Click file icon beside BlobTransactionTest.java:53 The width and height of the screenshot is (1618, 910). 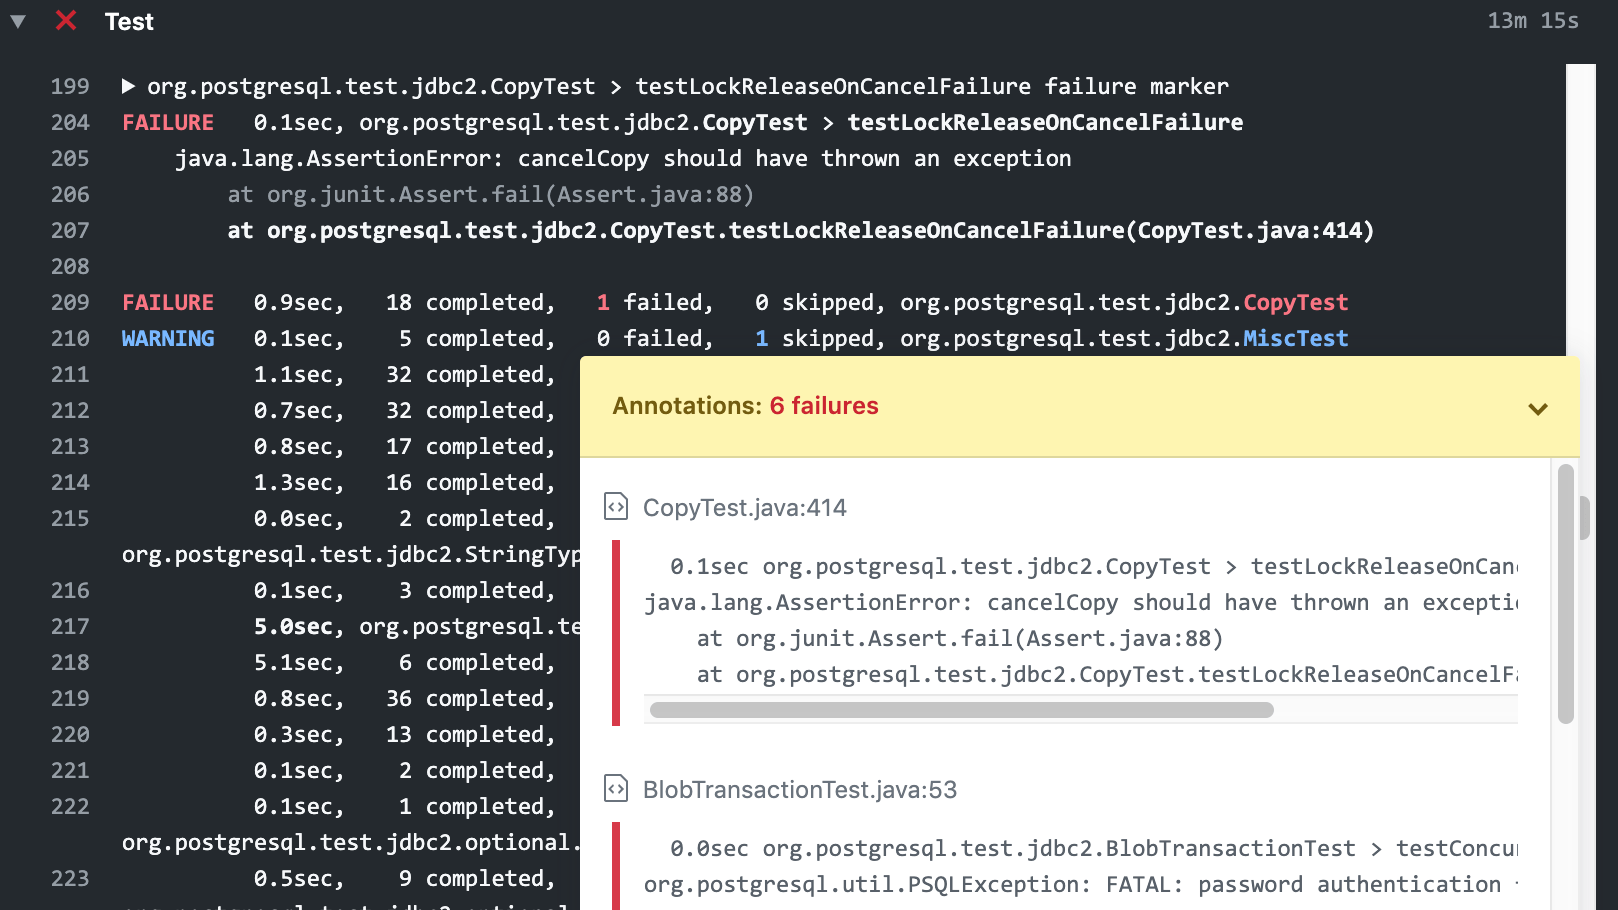pos(616,789)
